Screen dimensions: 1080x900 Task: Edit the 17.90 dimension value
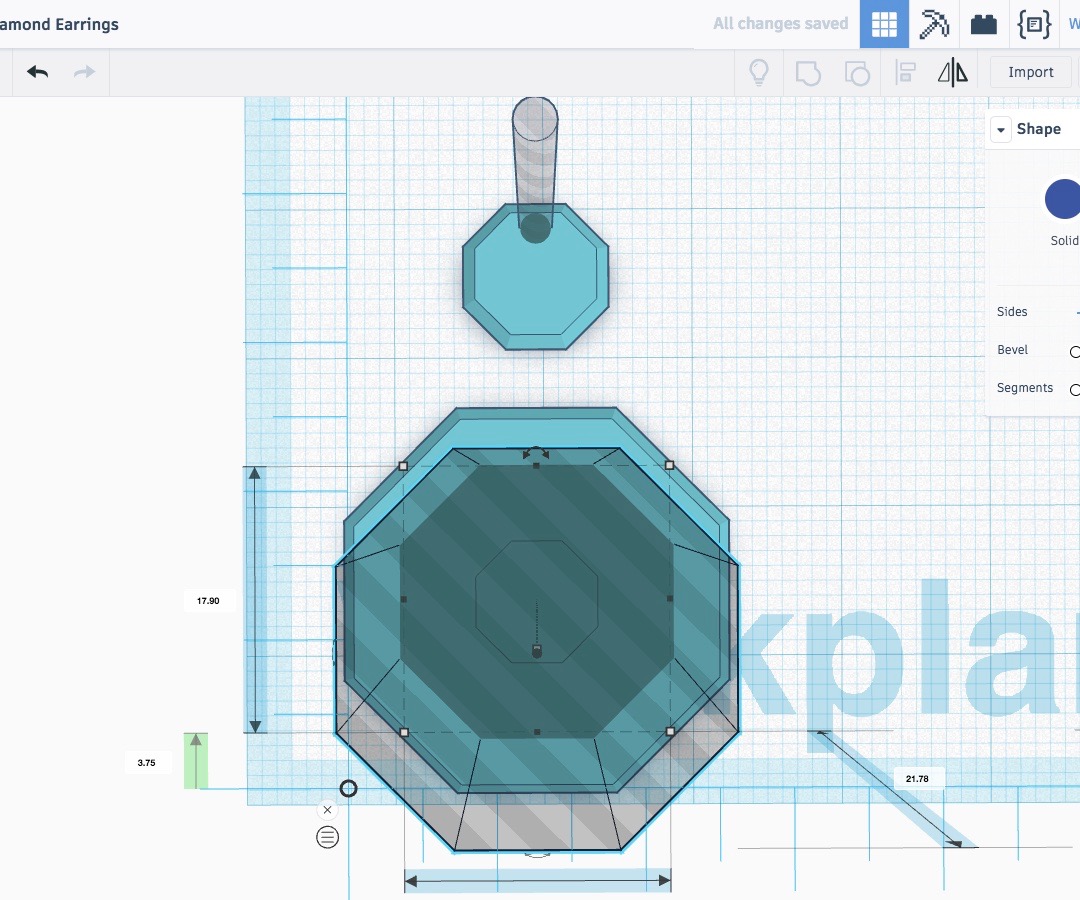coord(208,600)
